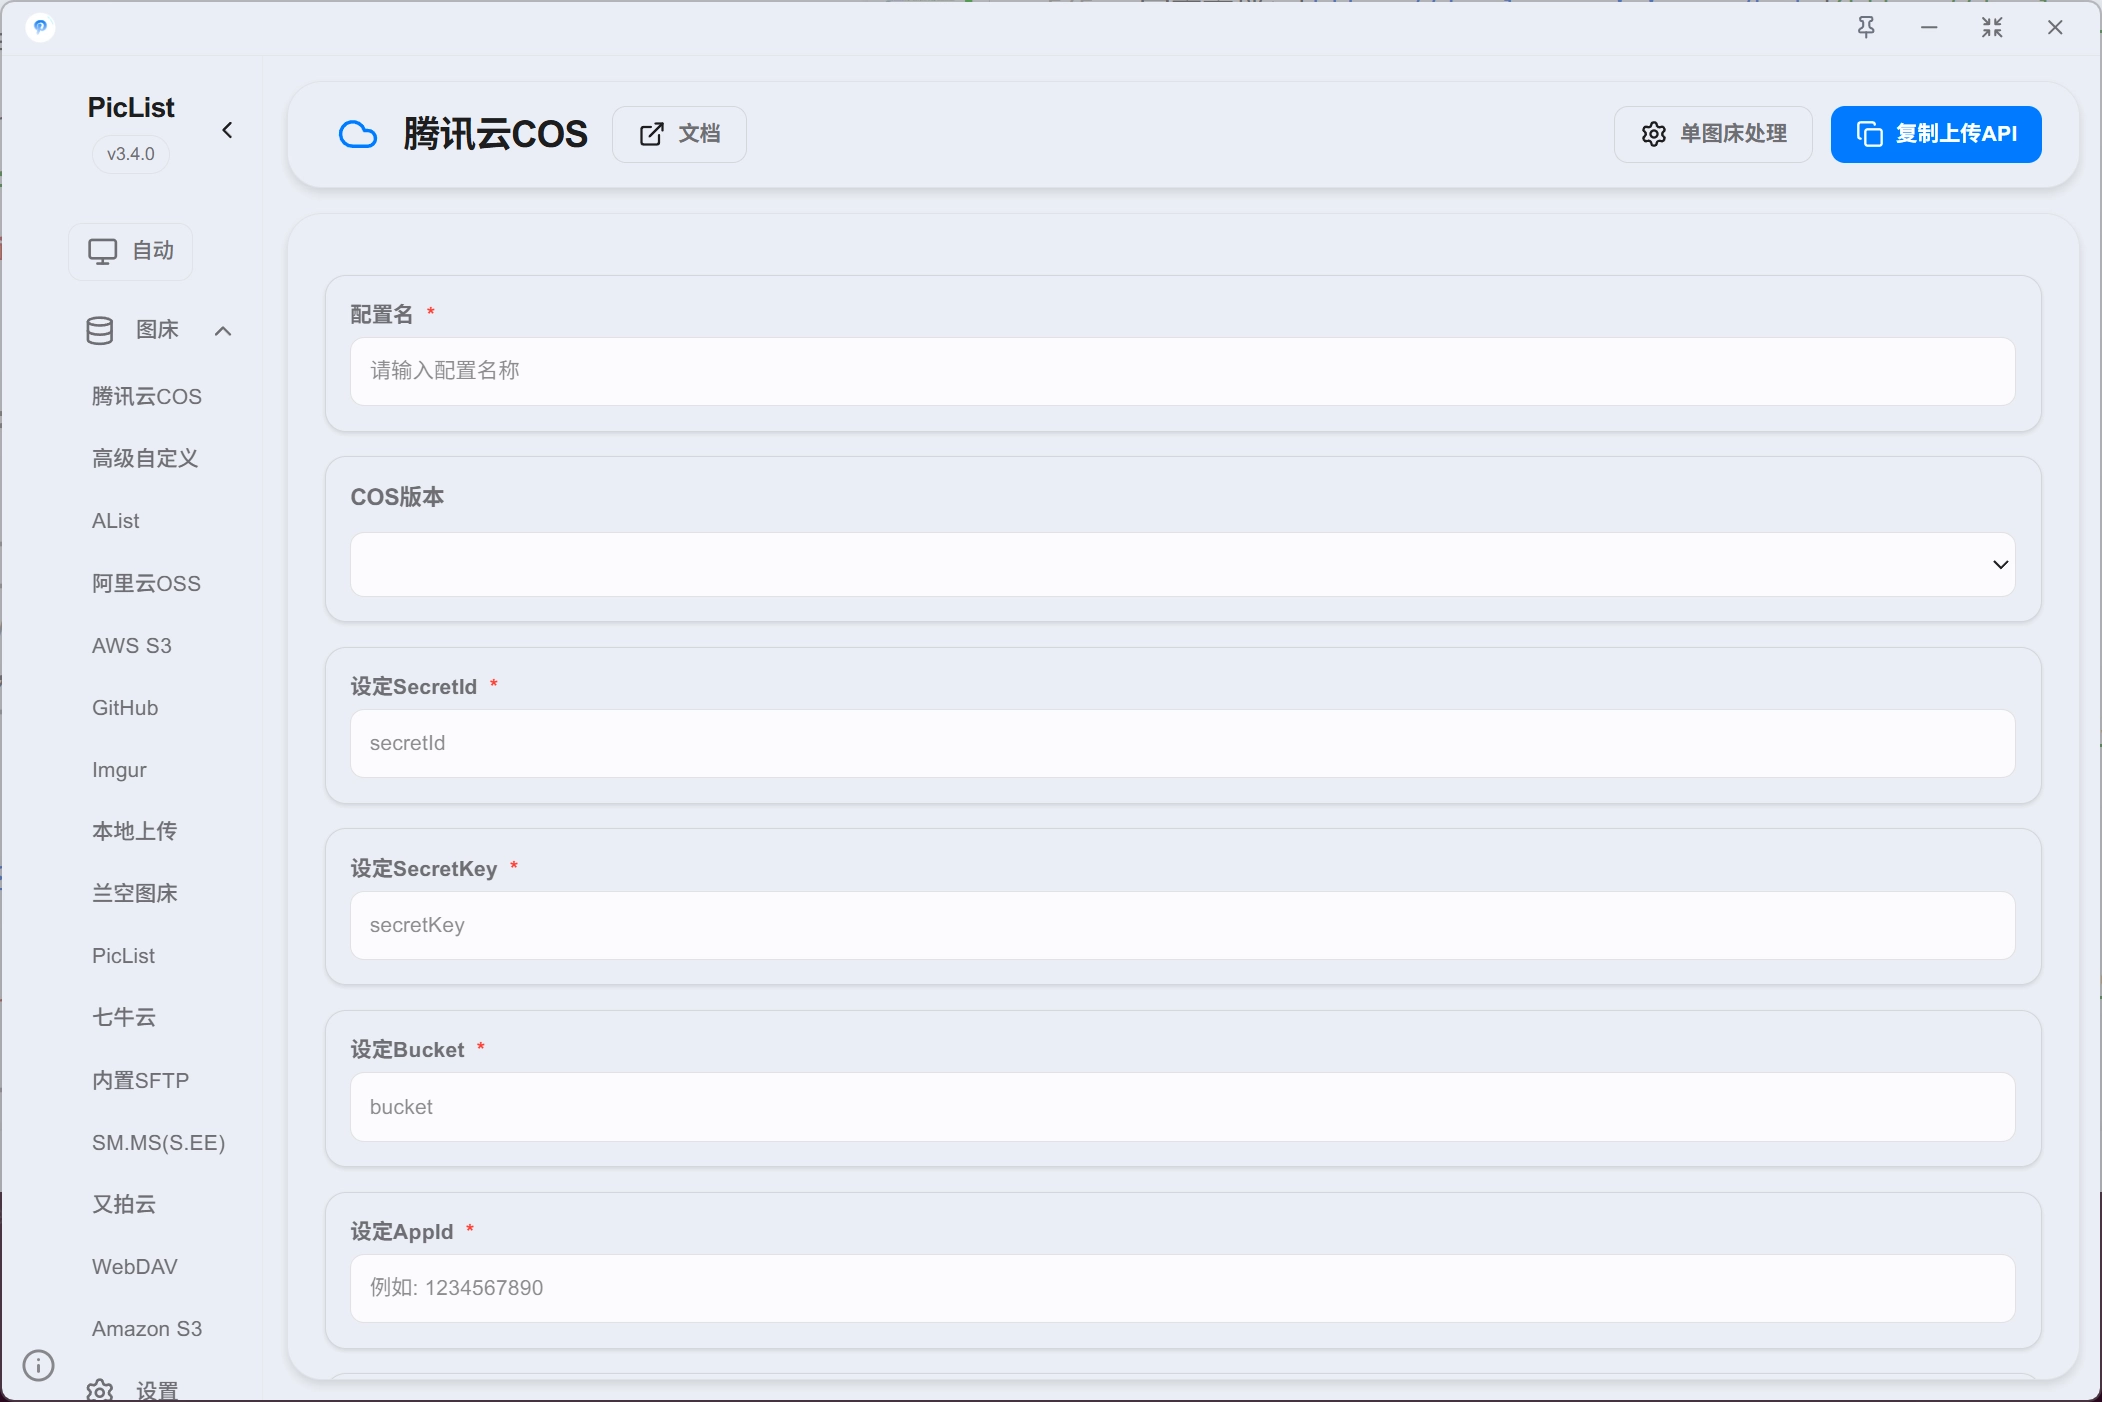Click the 设定SecretId label
This screenshot has width=2102, height=1402.
click(x=413, y=687)
